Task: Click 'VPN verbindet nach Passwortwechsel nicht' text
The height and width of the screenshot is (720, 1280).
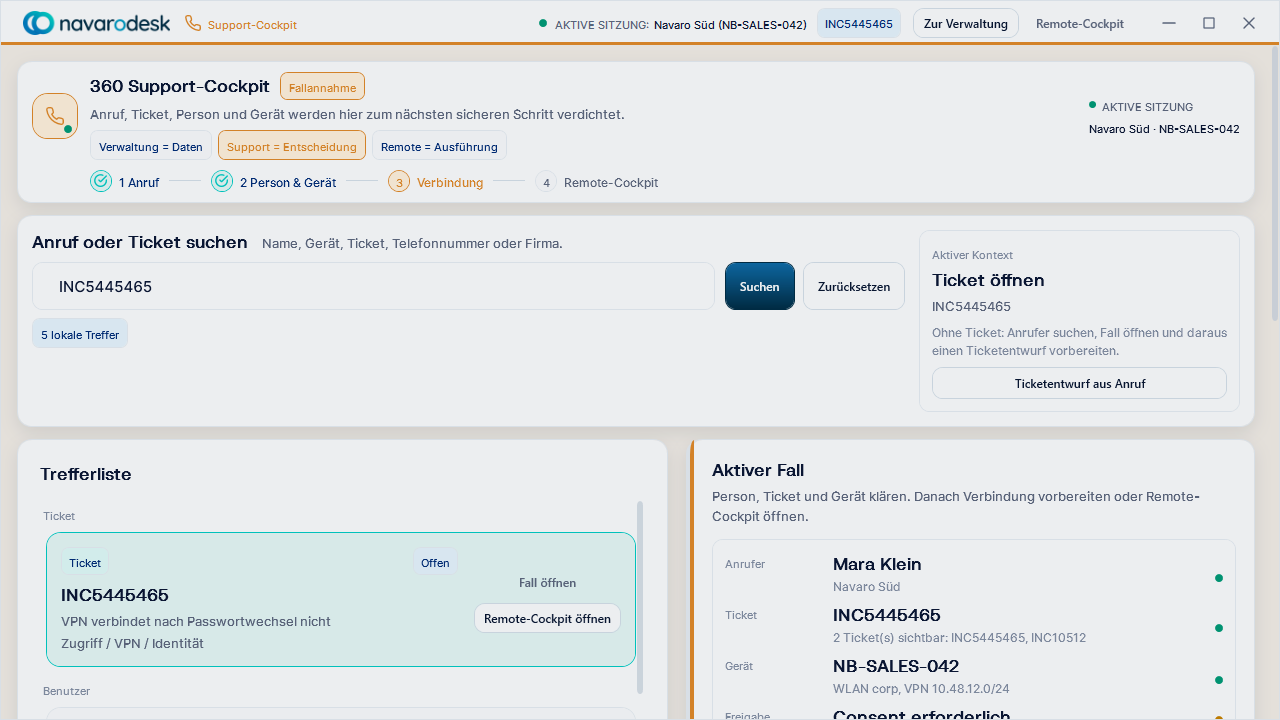Action: [196, 621]
